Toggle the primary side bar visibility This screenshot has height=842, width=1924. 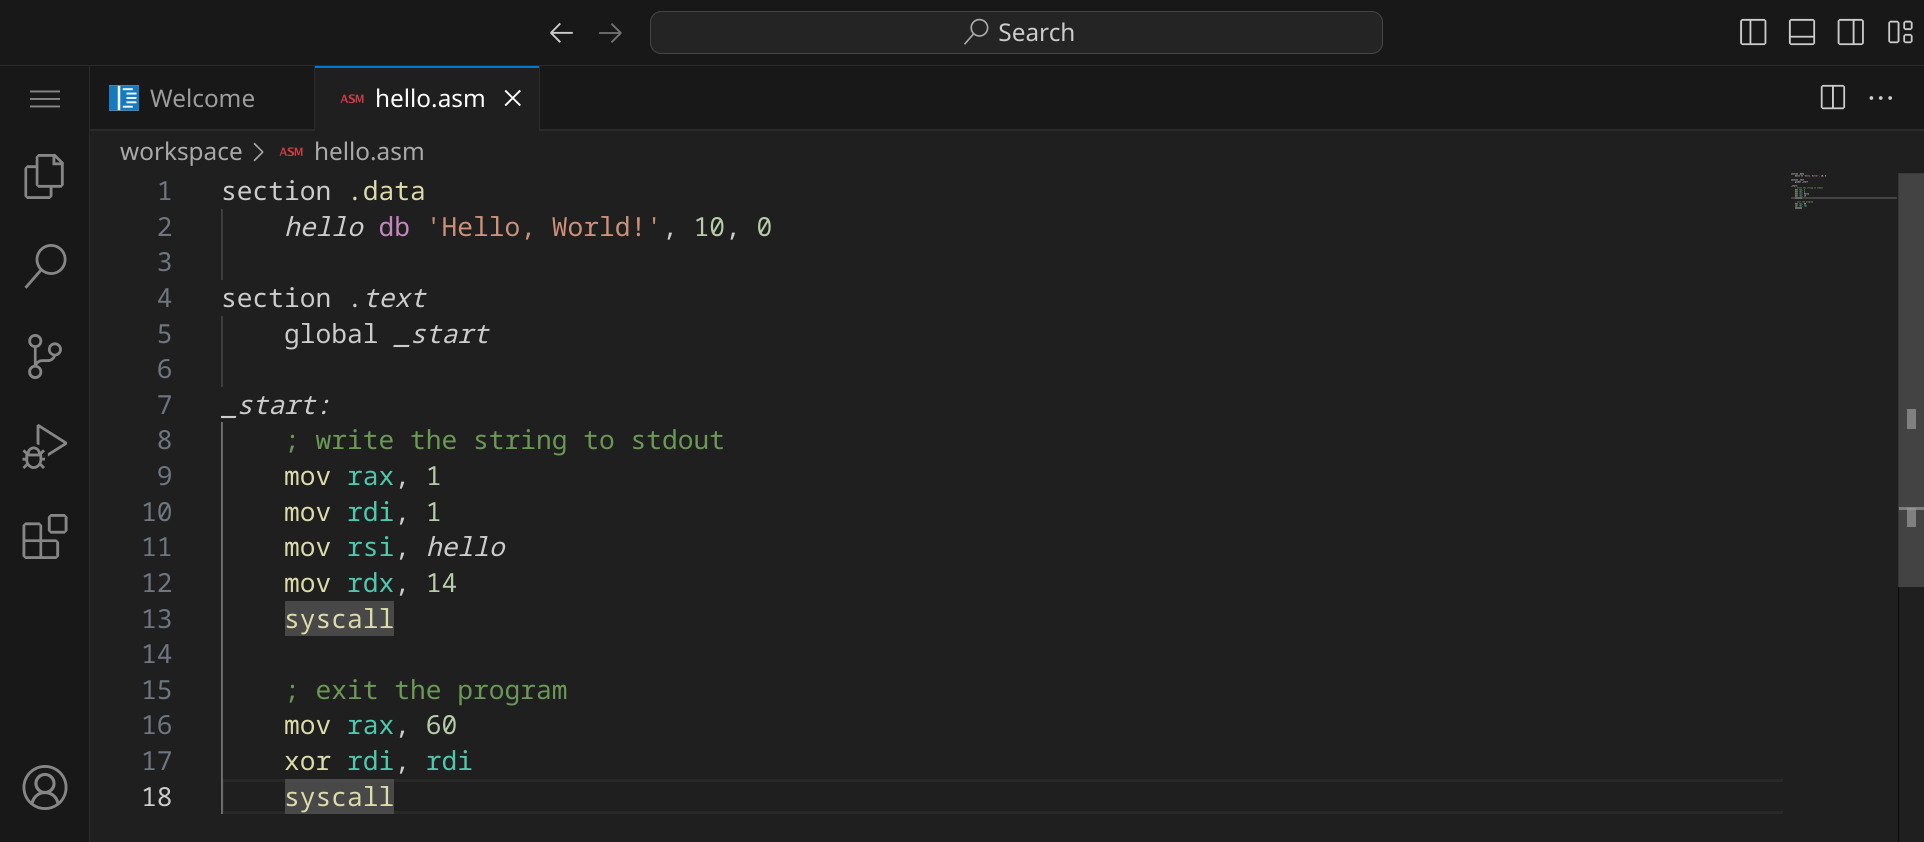[1753, 33]
